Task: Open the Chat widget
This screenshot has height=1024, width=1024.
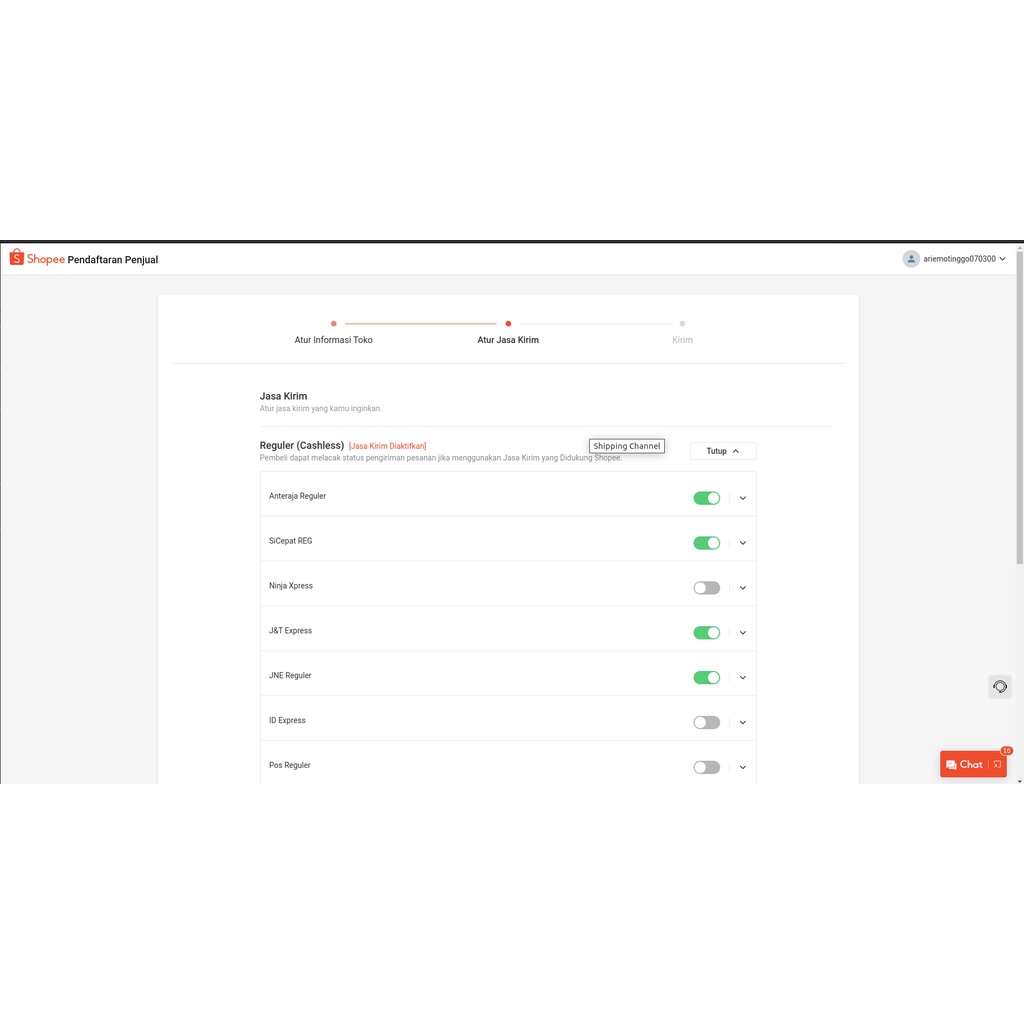Action: [965, 764]
